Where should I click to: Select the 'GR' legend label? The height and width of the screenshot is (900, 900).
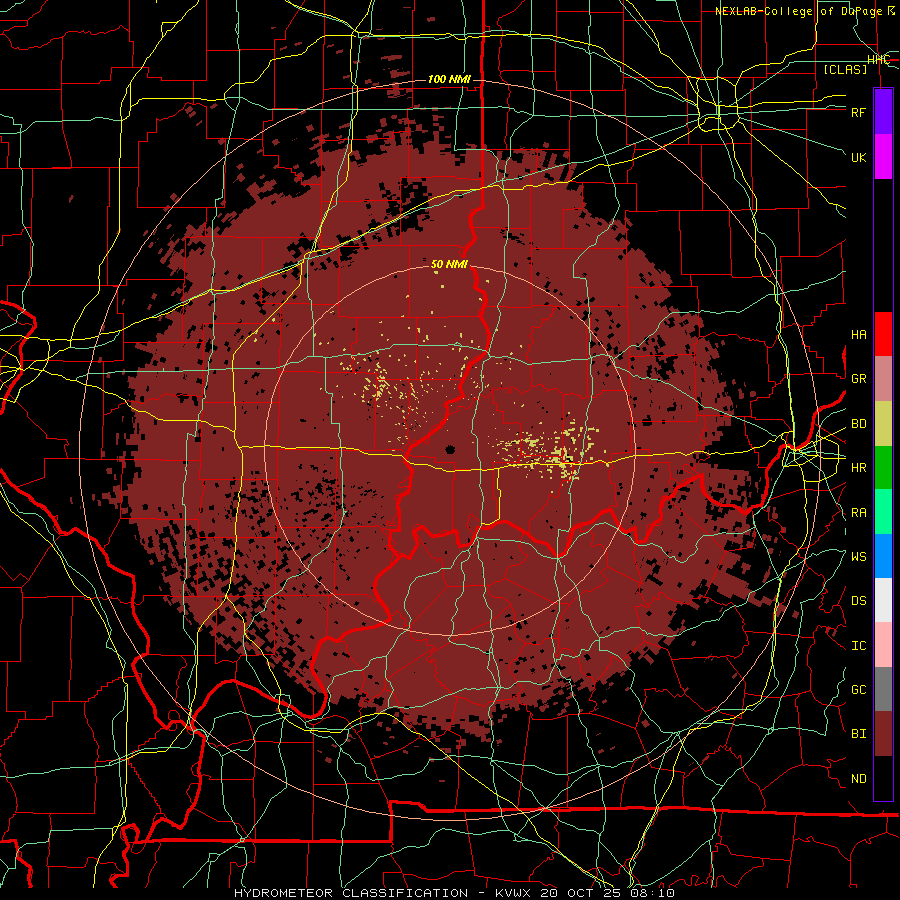pos(858,379)
